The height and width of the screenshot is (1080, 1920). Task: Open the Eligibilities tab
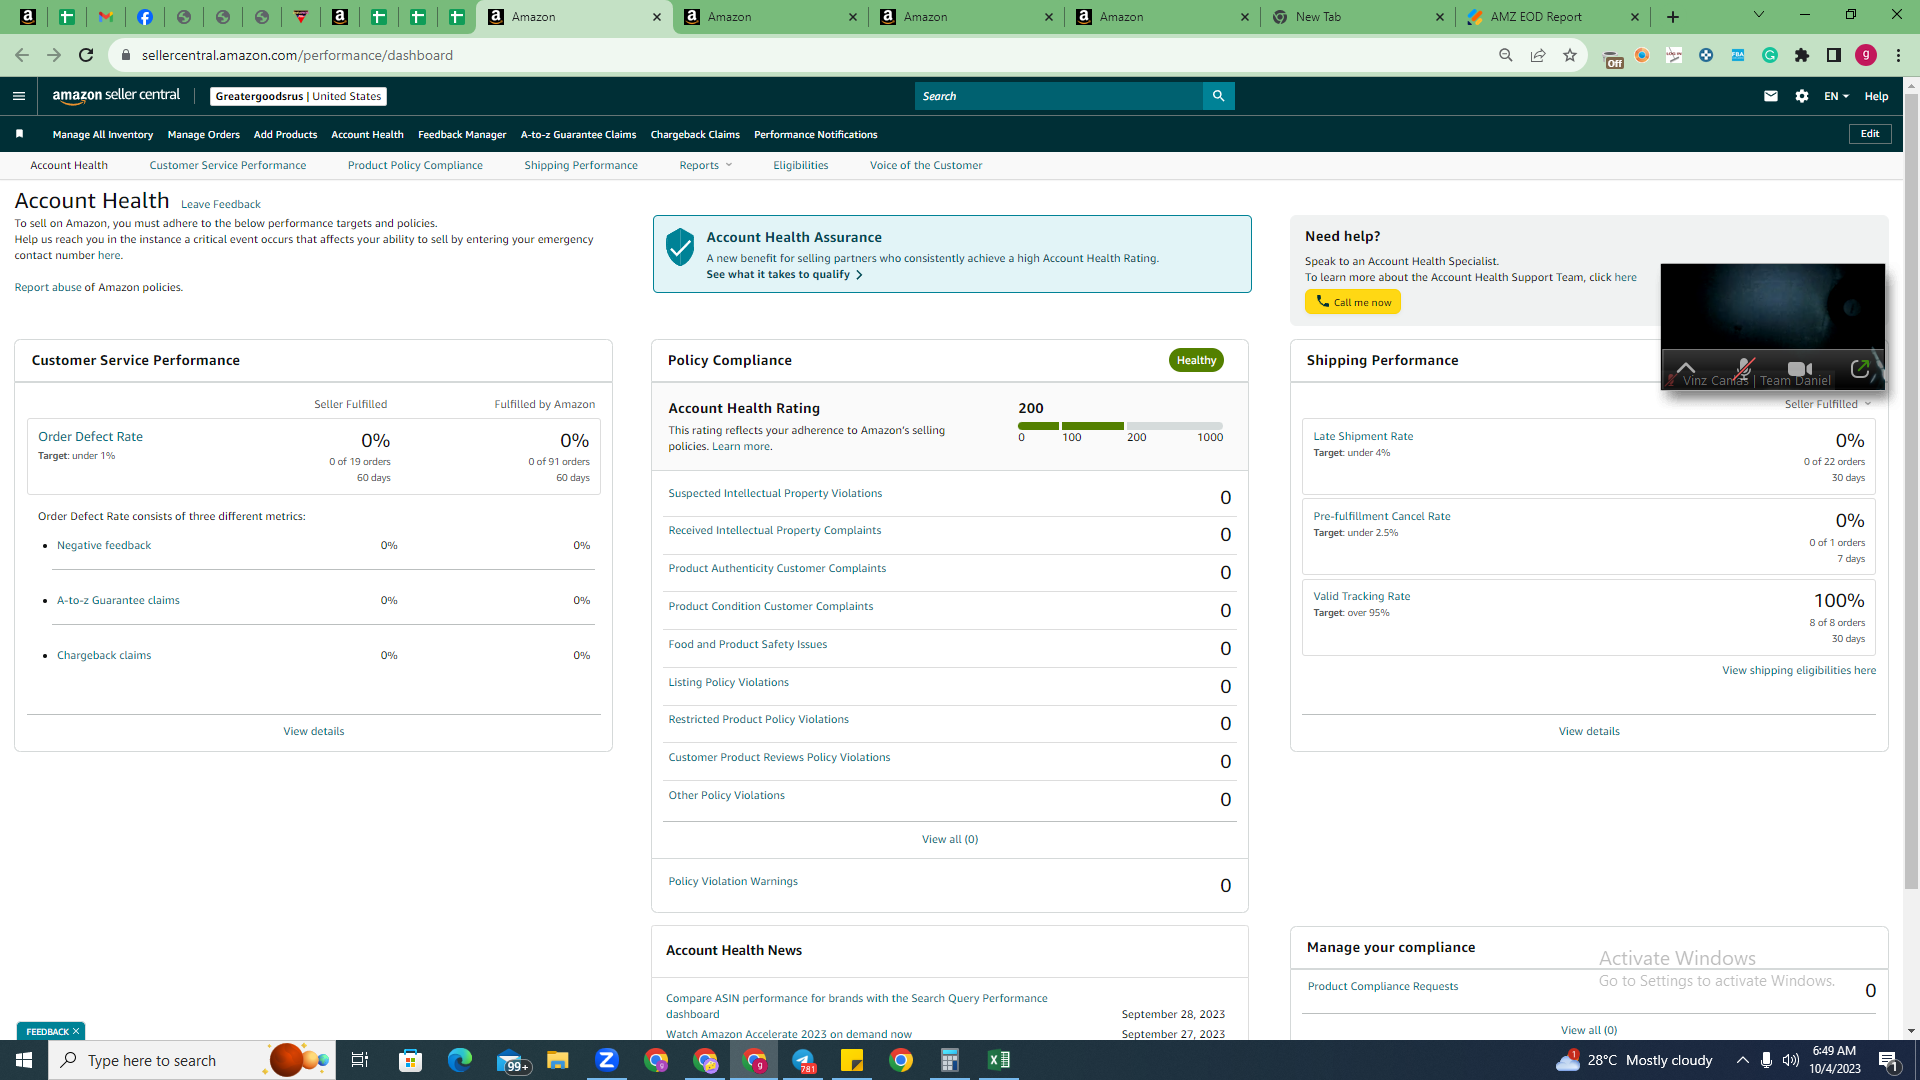click(x=800, y=165)
